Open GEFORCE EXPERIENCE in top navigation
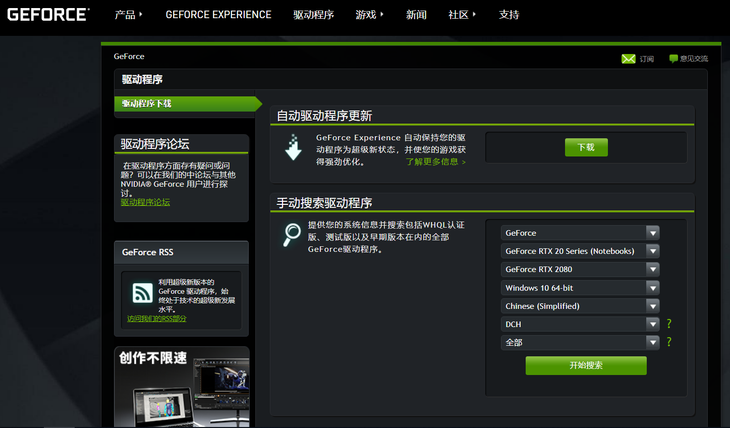 click(x=218, y=15)
